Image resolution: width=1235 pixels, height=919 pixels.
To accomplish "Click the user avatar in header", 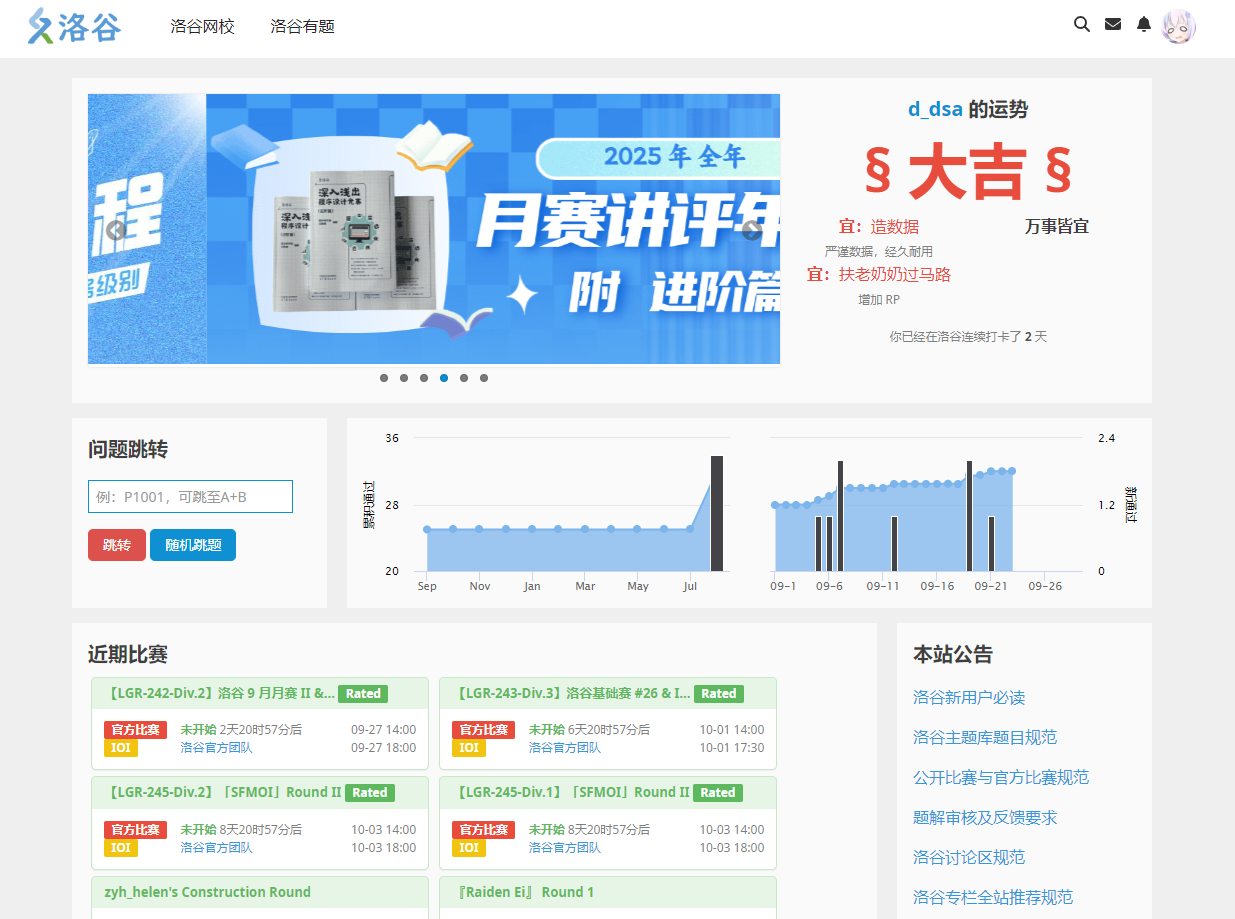I will pyautogui.click(x=1179, y=27).
